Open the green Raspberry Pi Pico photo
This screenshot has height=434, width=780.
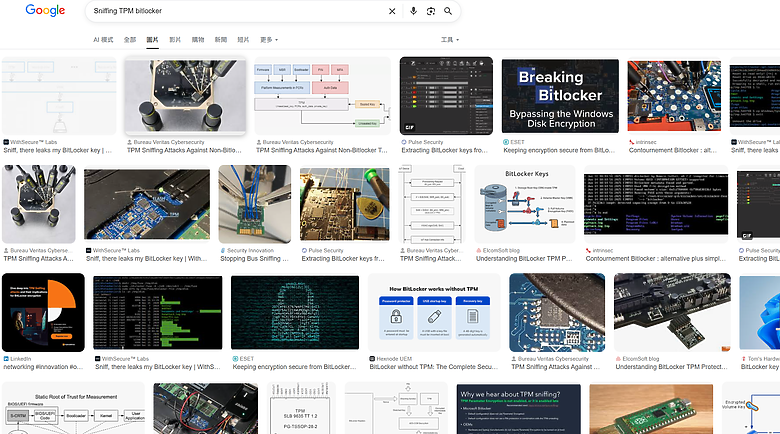pyautogui.click(x=651, y=408)
